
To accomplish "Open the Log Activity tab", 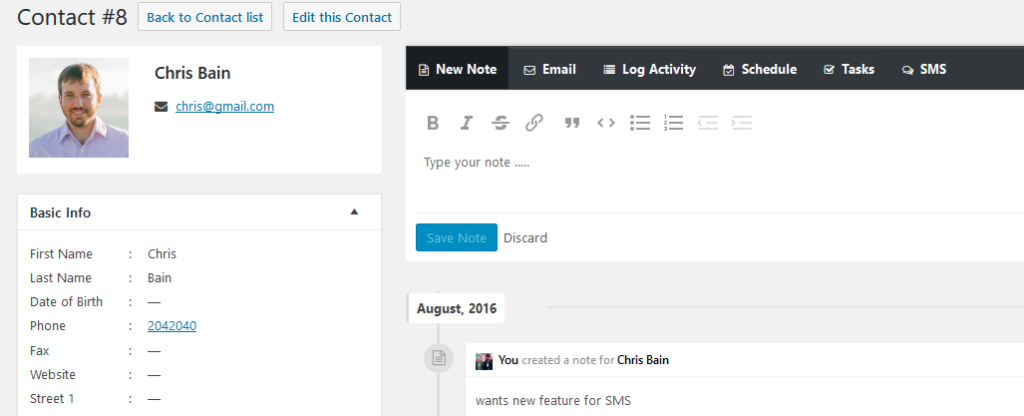I will click(x=650, y=69).
